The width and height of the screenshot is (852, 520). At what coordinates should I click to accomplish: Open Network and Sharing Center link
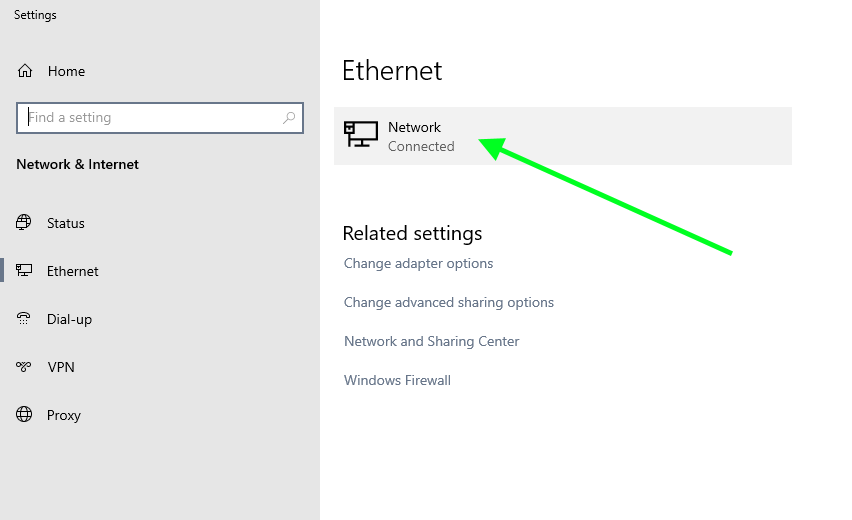tap(431, 342)
